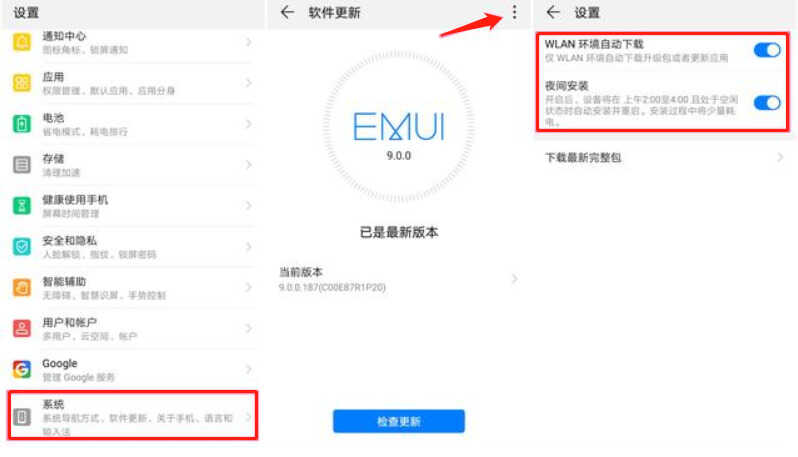The height and width of the screenshot is (457, 798).
Task: Disable the 夜间安装 switch
Action: point(767,103)
